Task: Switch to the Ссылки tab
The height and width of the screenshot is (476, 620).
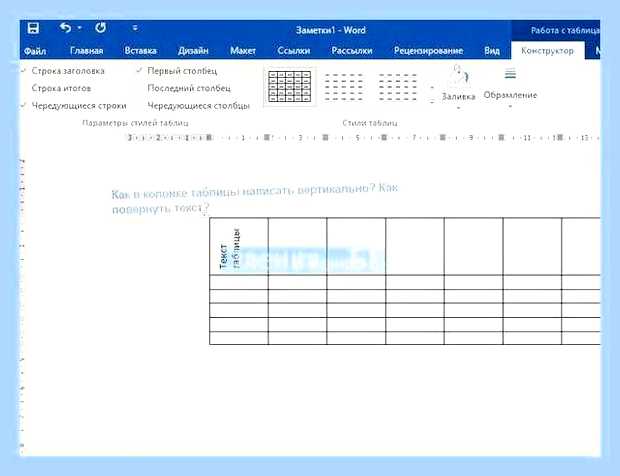Action: pyautogui.click(x=294, y=51)
